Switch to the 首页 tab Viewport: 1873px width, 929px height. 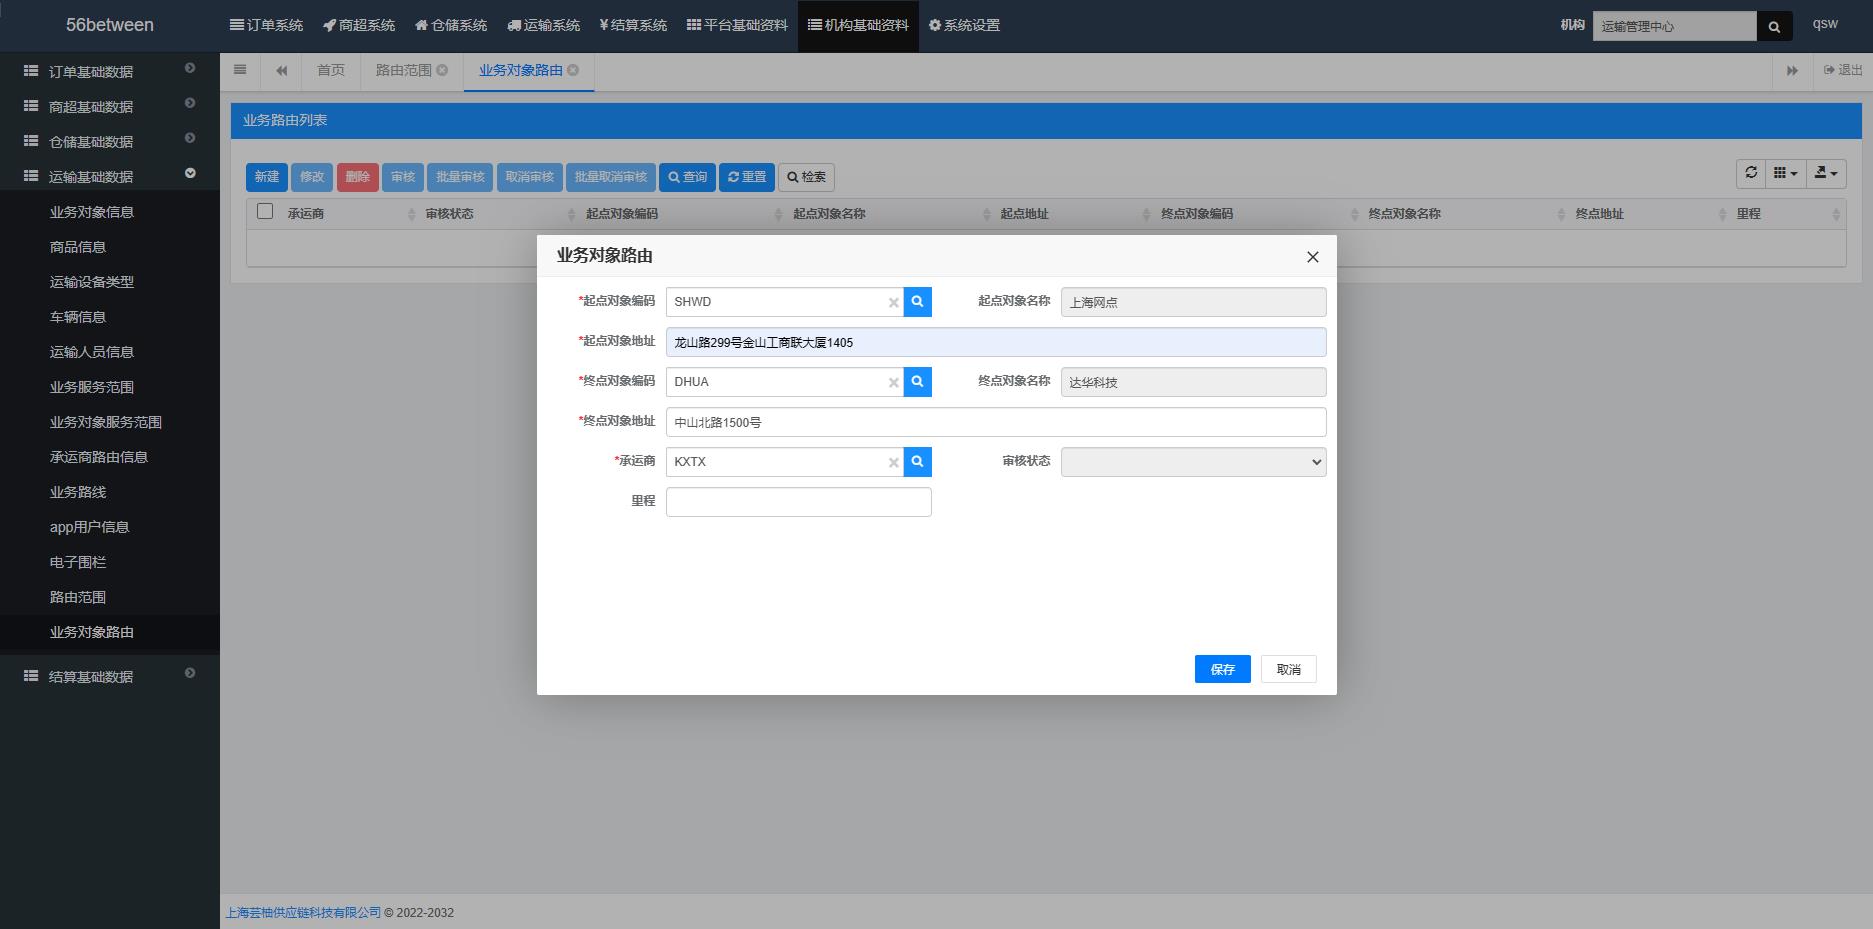[331, 70]
